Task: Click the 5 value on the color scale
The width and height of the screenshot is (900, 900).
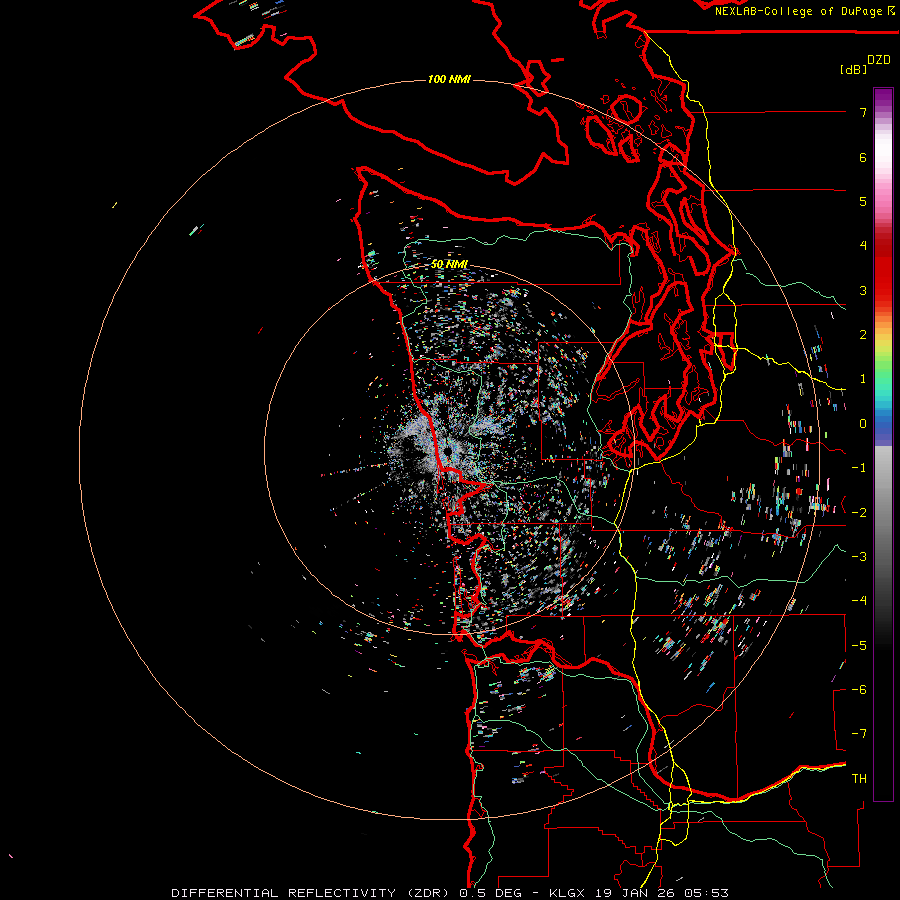Action: pos(863,201)
